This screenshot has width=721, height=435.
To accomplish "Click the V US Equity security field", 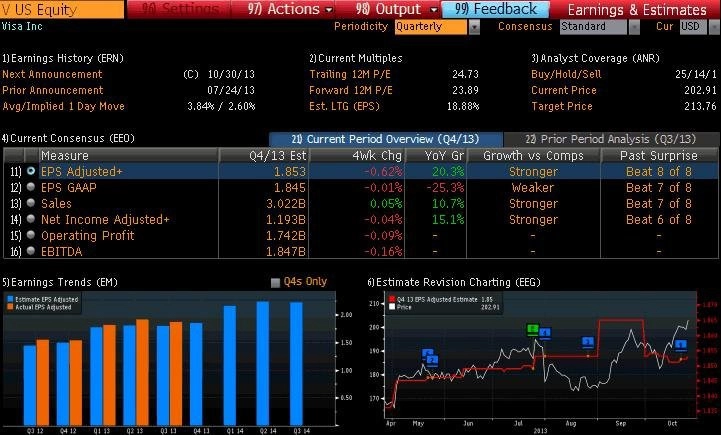I will click(62, 9).
